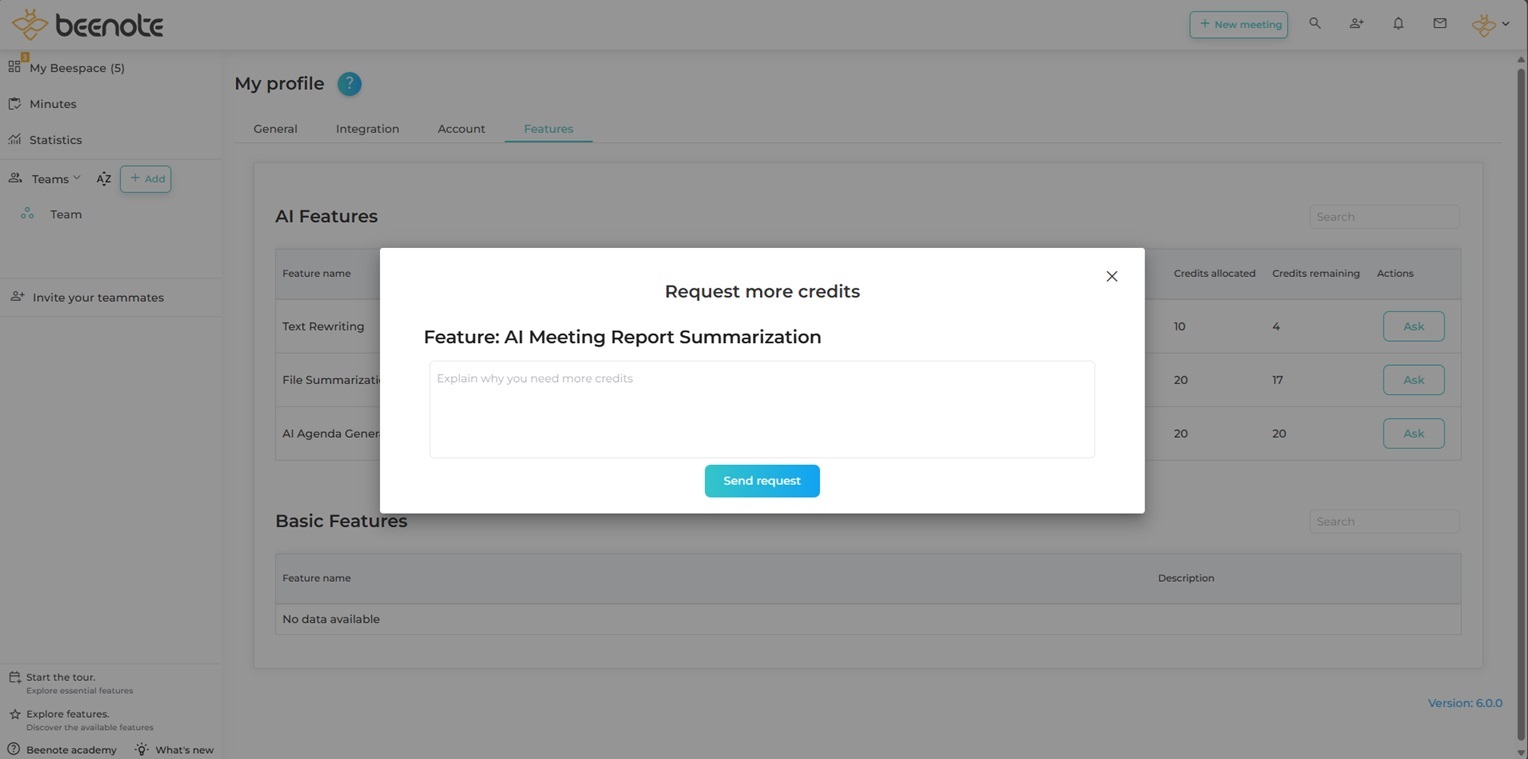Close the Request more credits dialog
This screenshot has height=759, width=1528.
tap(1111, 276)
